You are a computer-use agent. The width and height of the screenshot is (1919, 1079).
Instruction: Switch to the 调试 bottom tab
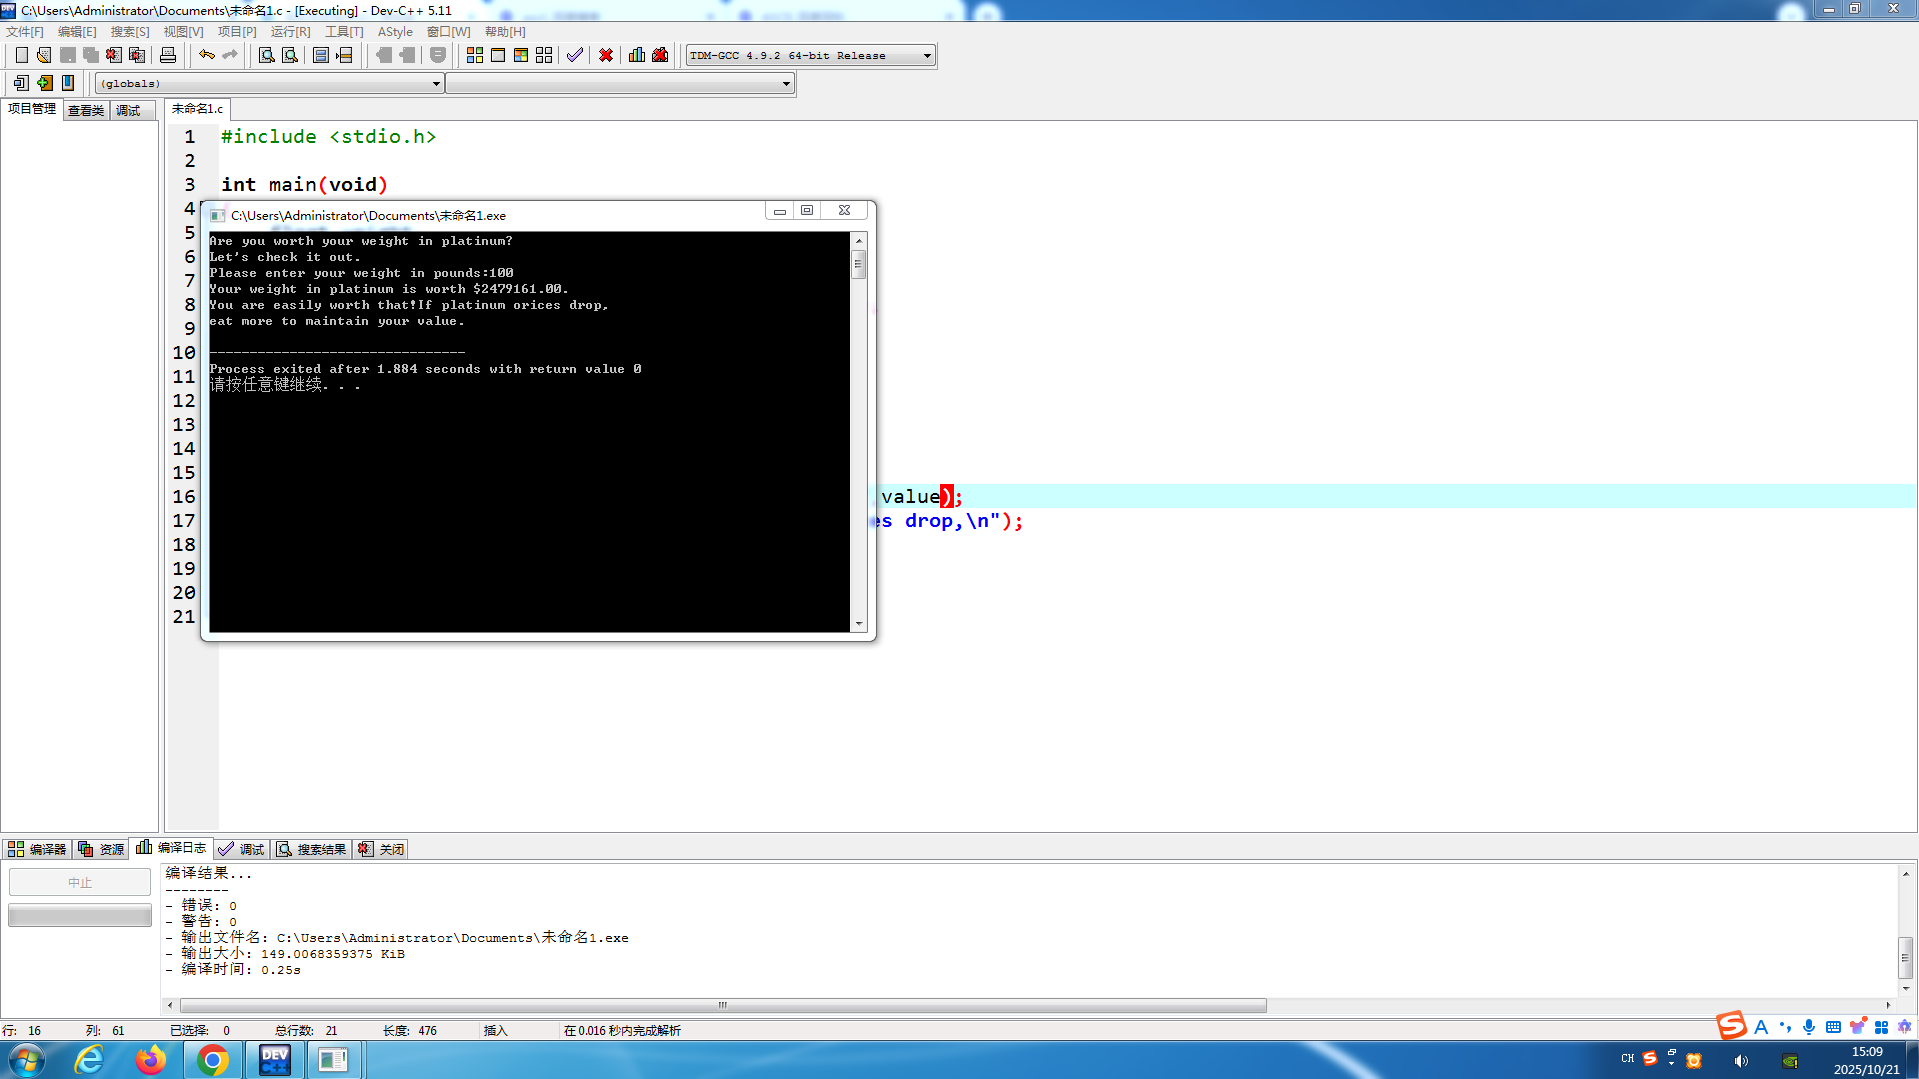tap(241, 849)
